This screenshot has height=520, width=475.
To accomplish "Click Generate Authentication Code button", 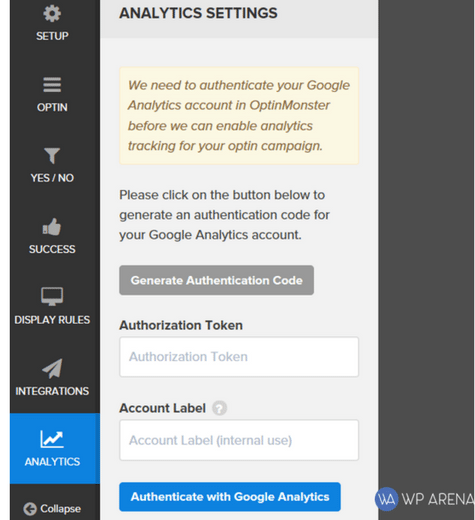I will point(216,280).
